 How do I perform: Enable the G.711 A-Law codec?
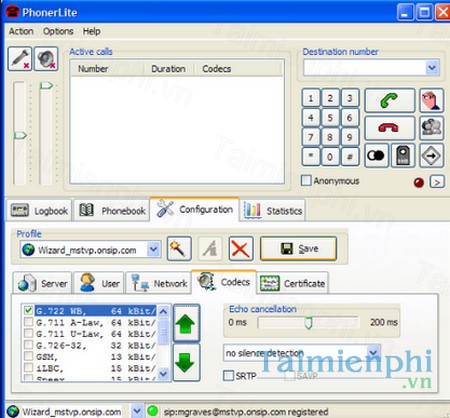pos(28,322)
